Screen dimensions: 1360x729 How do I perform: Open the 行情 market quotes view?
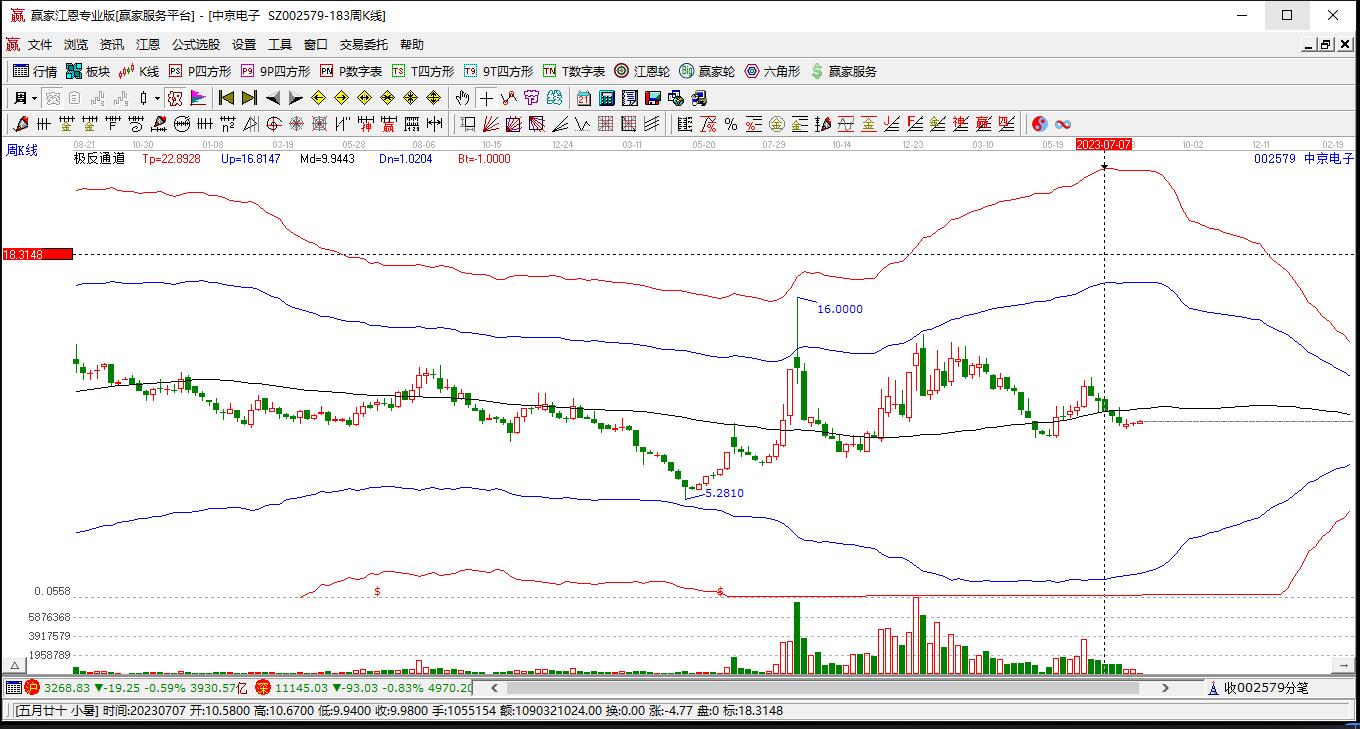click(35, 71)
